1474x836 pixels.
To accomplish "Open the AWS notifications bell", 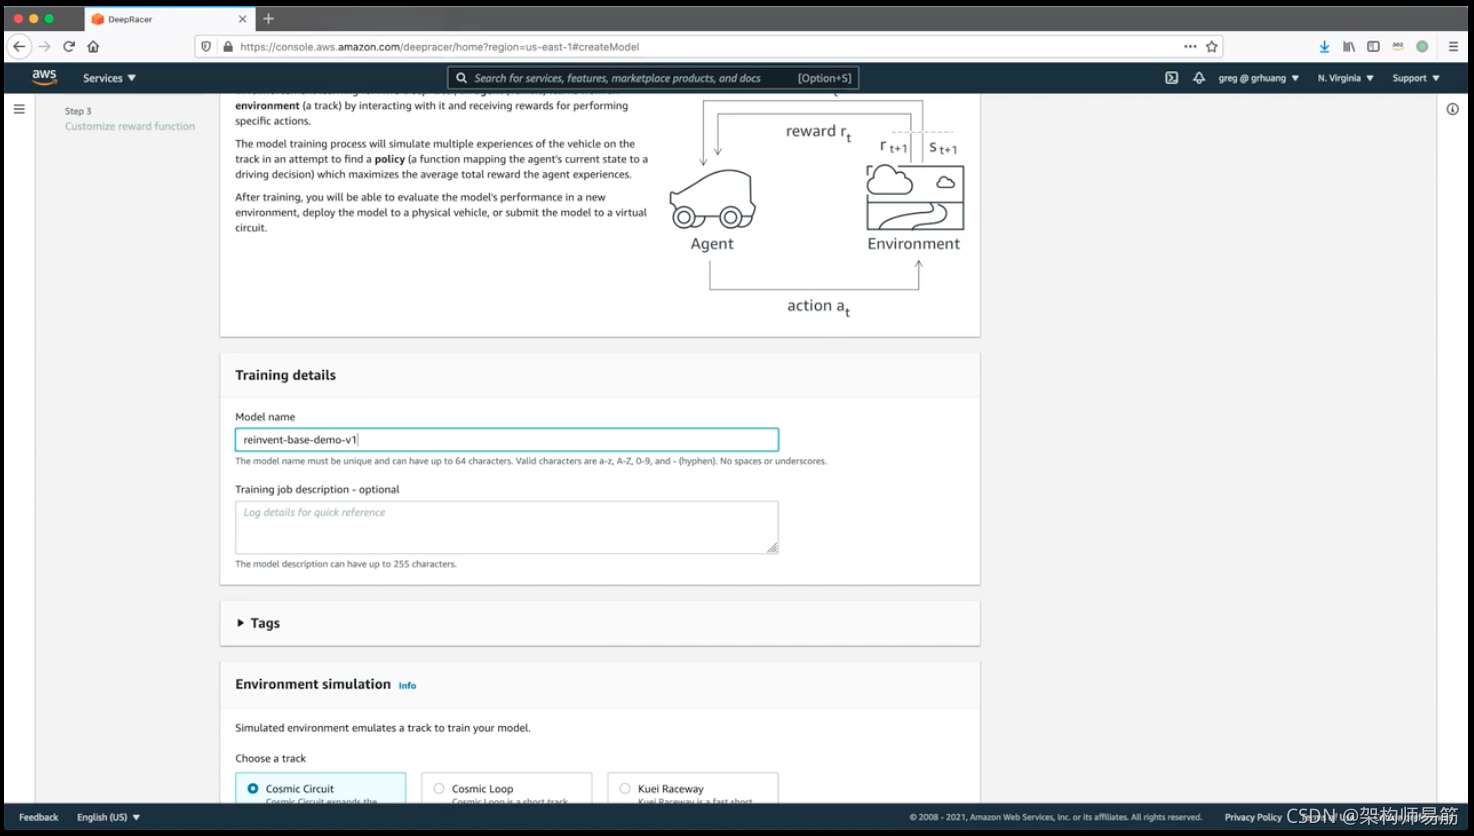I will coord(1199,78).
